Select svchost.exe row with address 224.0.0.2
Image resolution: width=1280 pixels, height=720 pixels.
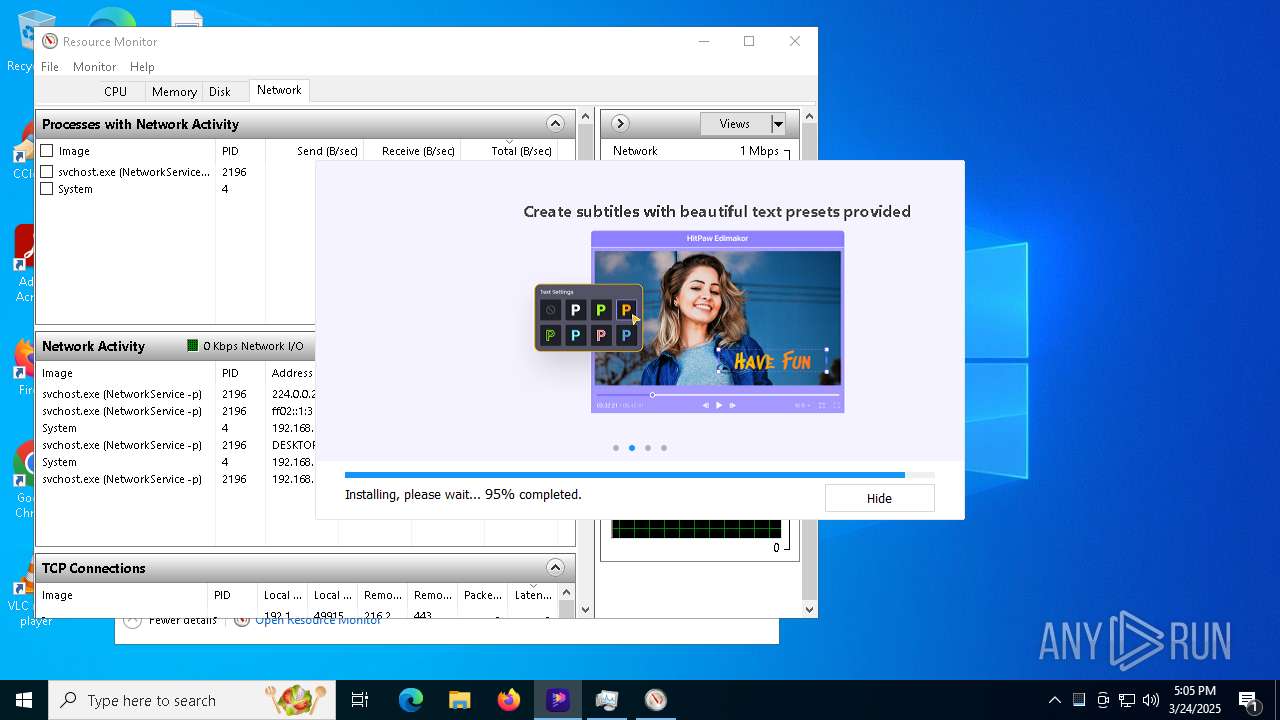point(176,394)
